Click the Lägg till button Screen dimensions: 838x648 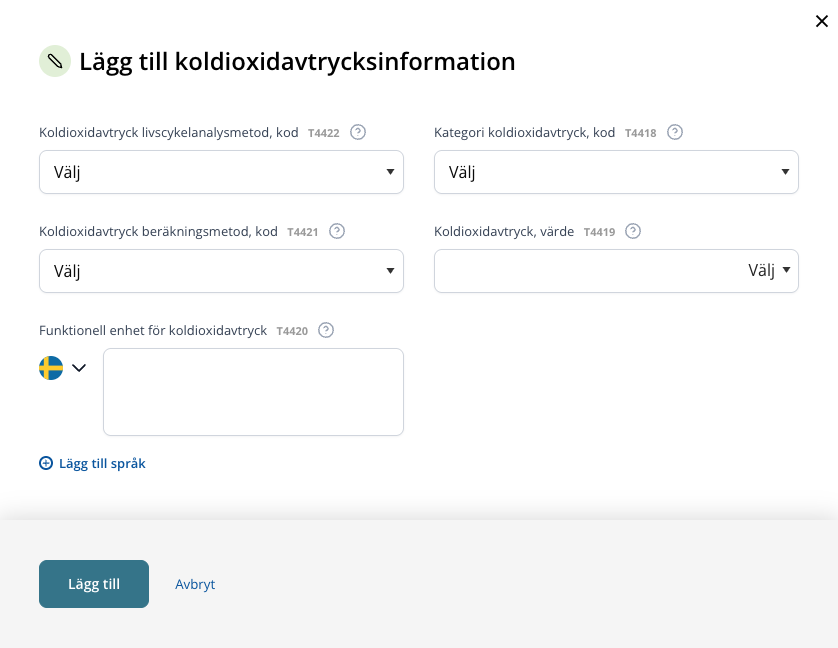94,584
